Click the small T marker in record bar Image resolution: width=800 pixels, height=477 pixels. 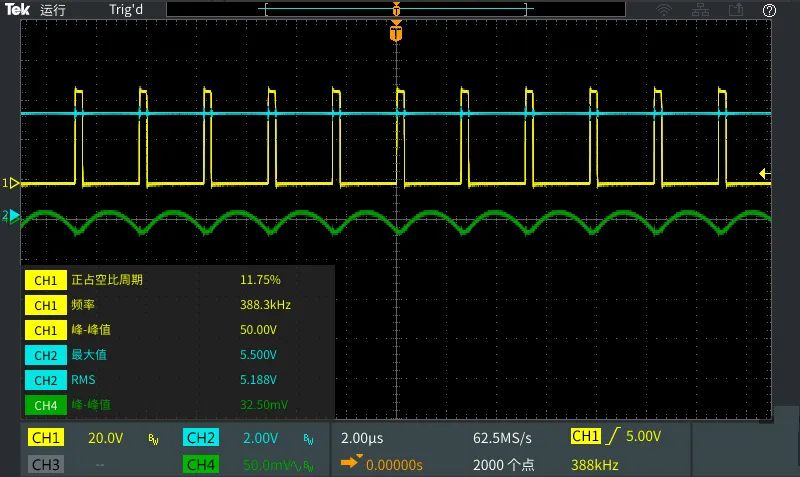click(x=396, y=9)
